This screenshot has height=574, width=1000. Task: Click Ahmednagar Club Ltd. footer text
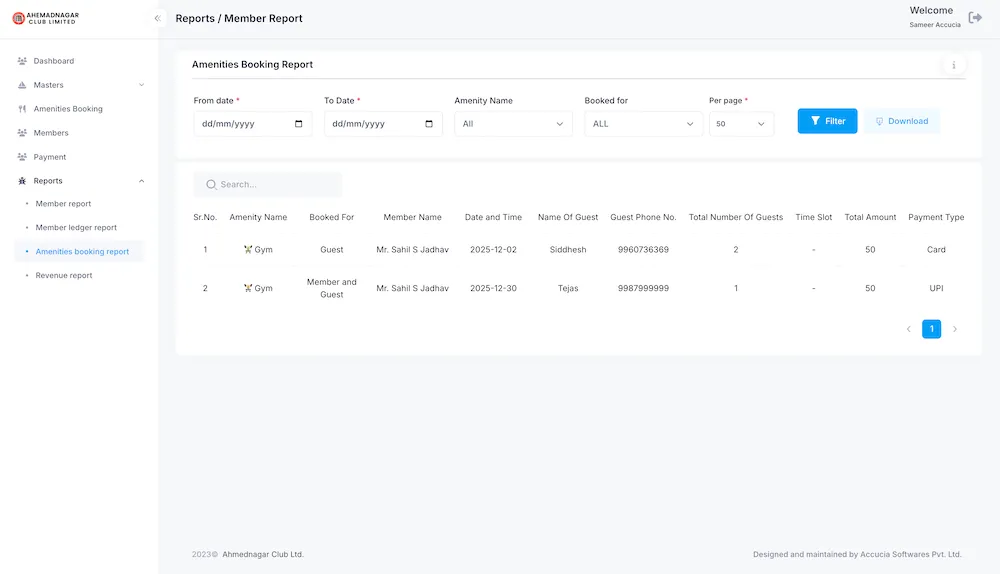[263, 555]
